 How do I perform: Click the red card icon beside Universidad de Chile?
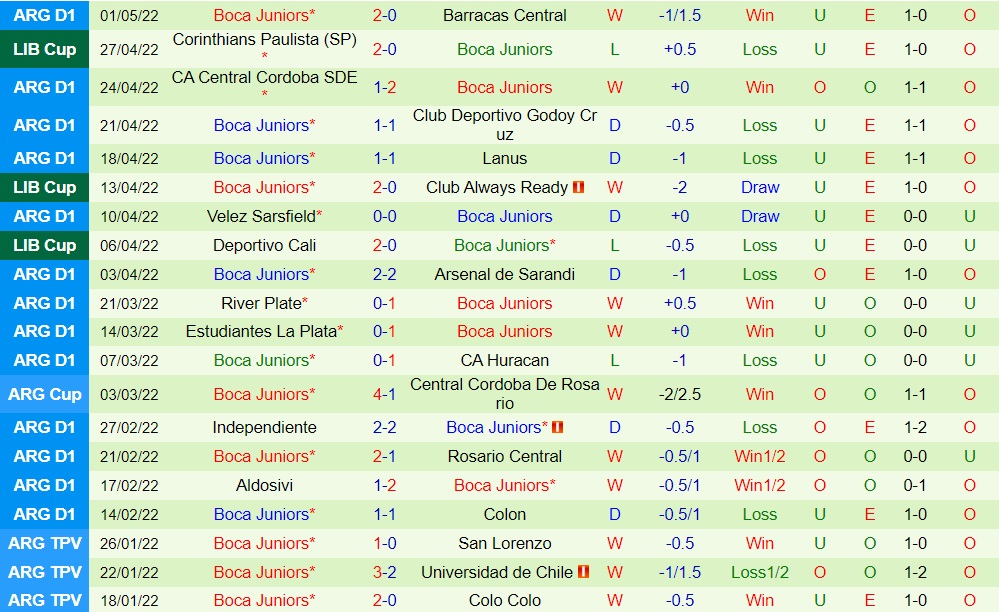tap(583, 572)
